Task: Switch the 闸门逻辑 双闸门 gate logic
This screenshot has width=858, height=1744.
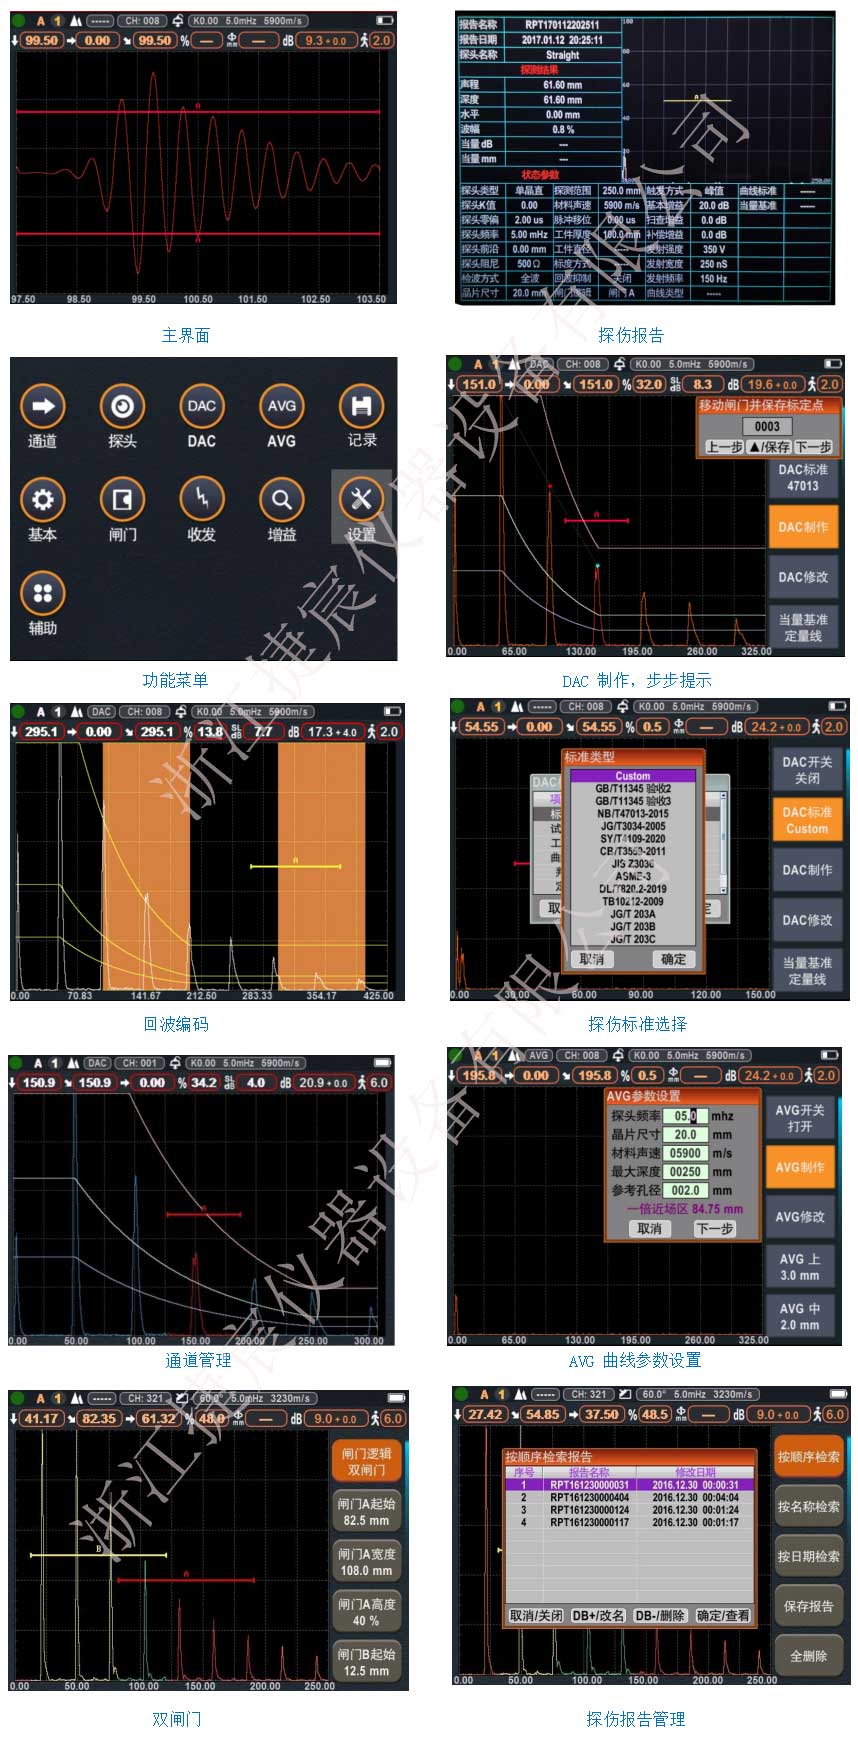Action: pos(366,1461)
